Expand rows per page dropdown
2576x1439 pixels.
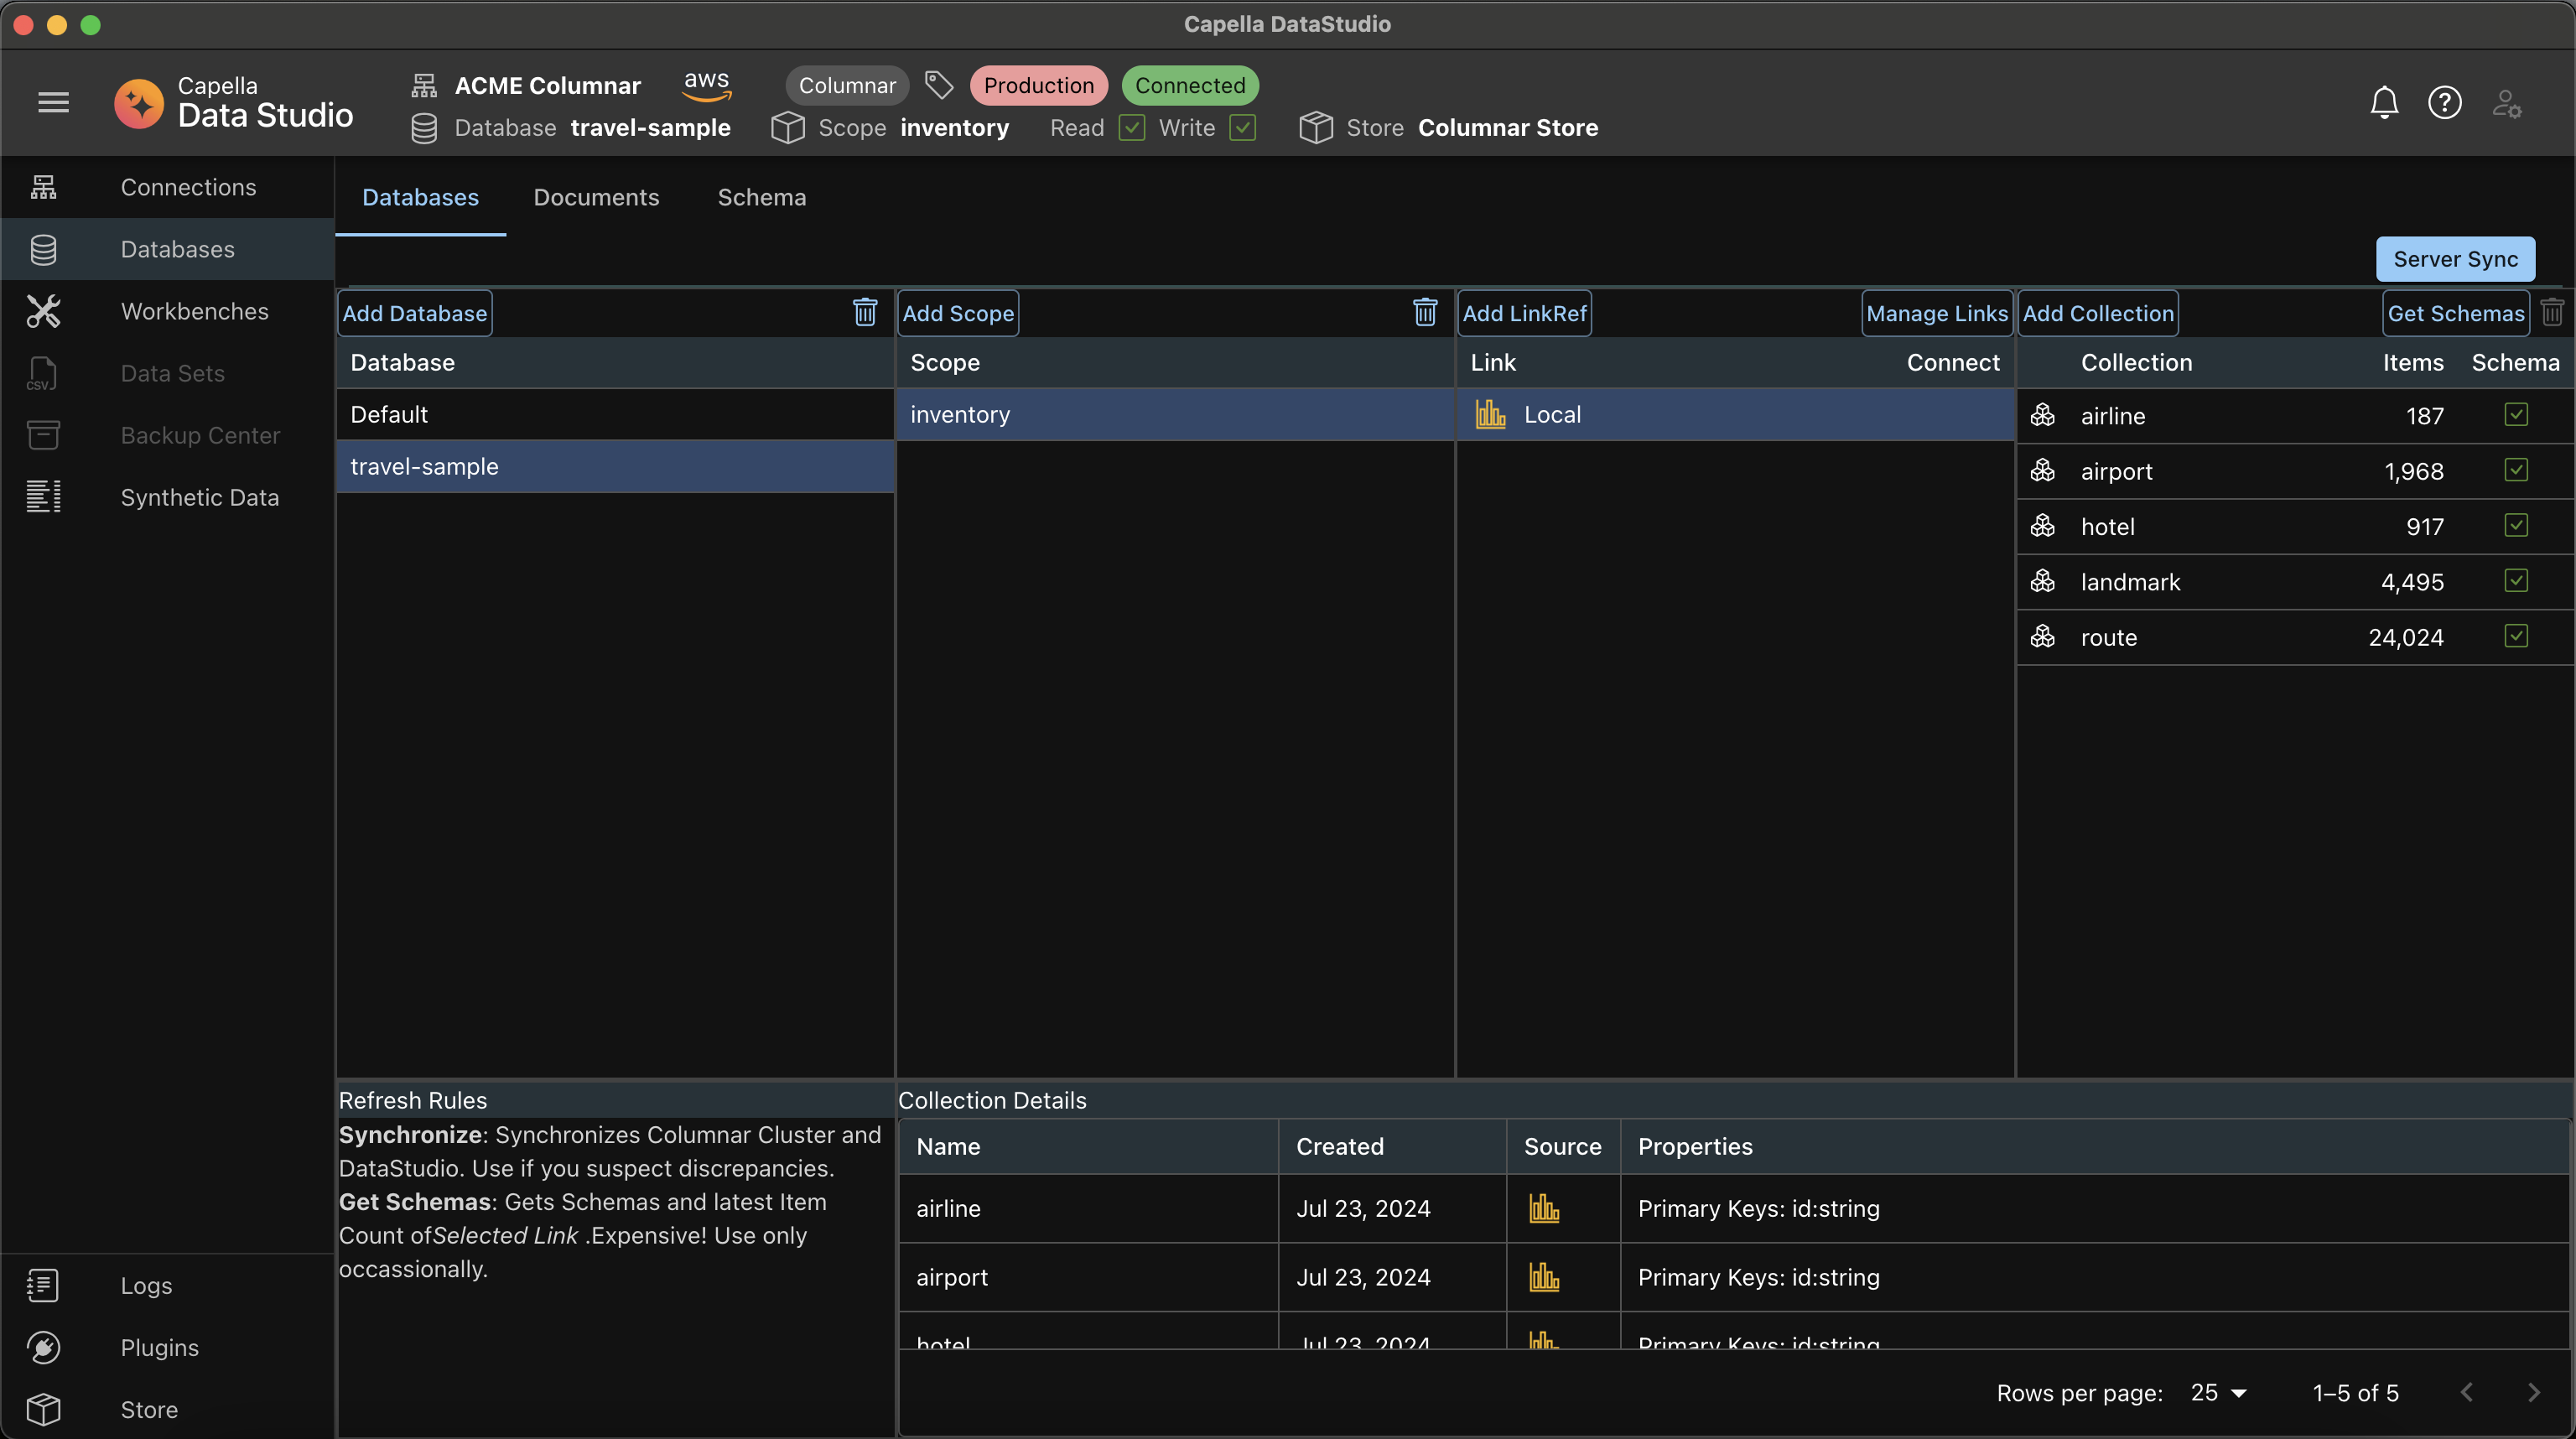[2219, 1395]
